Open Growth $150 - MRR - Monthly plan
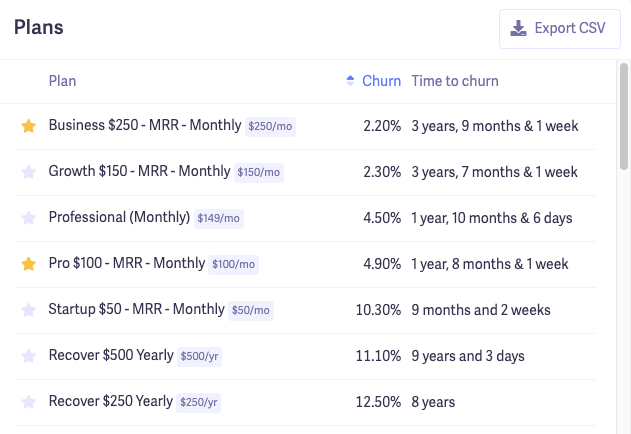Image resolution: width=631 pixels, height=434 pixels. (139, 172)
